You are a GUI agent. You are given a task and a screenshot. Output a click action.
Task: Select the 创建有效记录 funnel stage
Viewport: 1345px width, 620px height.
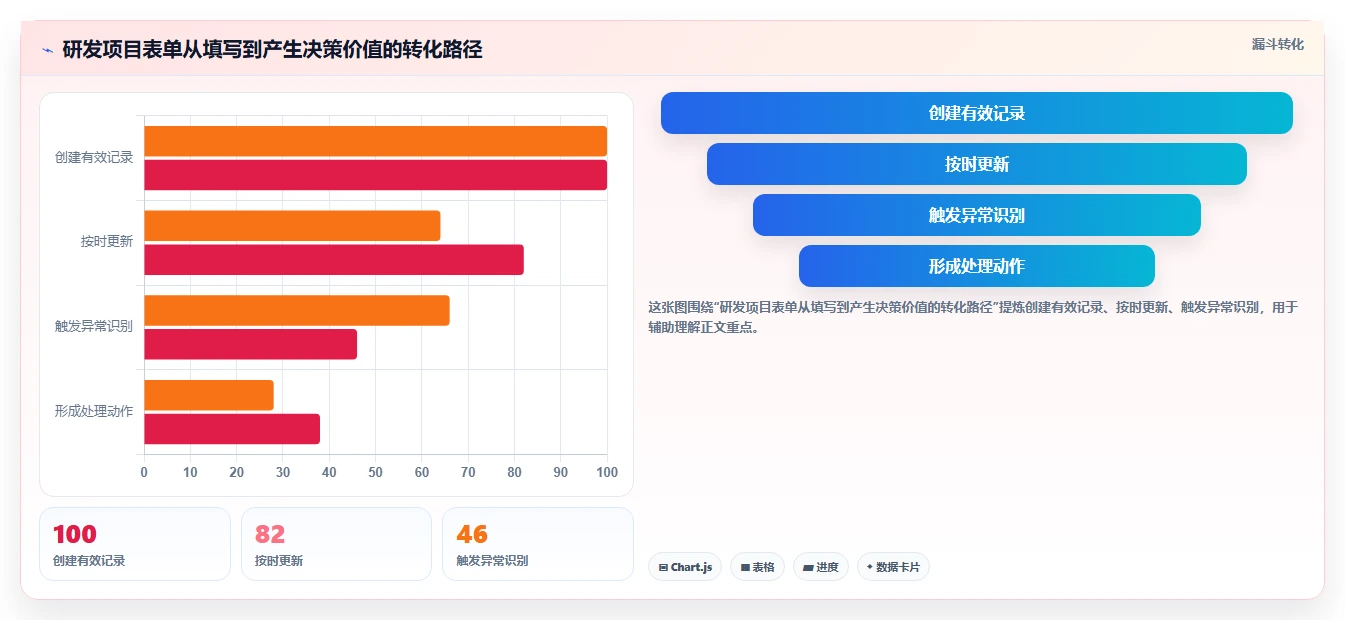coord(976,113)
